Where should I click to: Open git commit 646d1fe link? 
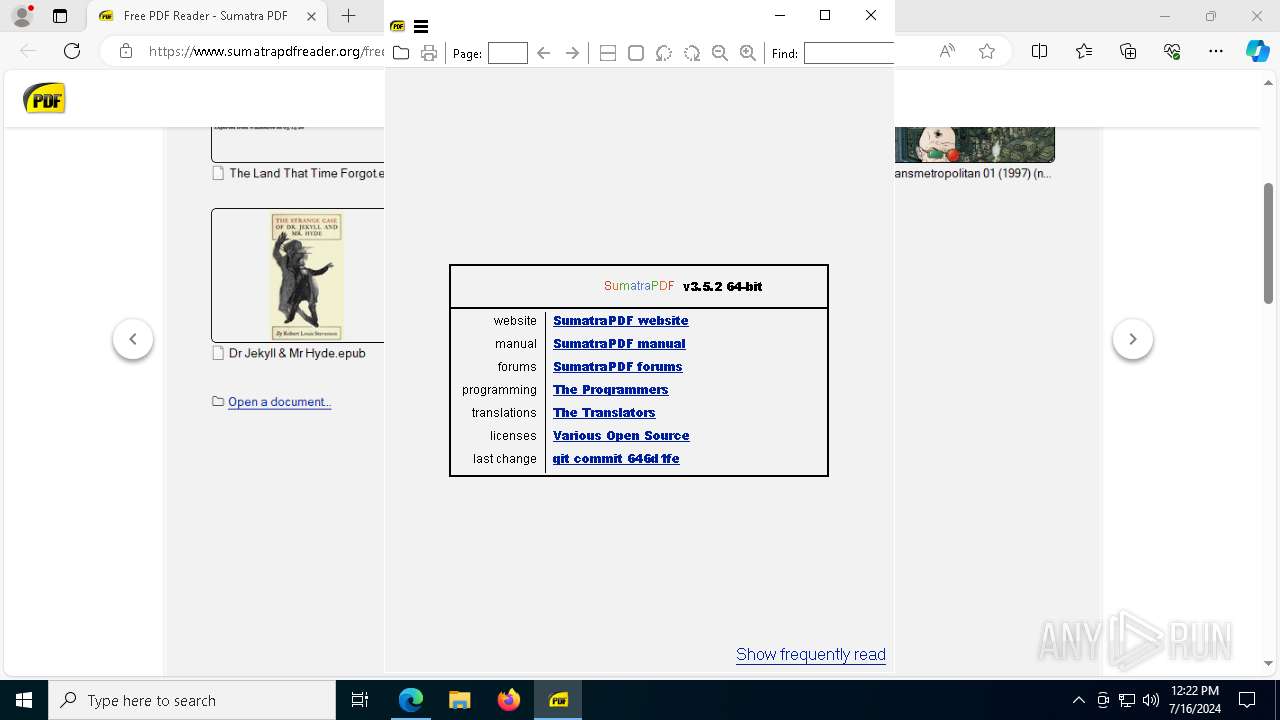coord(616,459)
